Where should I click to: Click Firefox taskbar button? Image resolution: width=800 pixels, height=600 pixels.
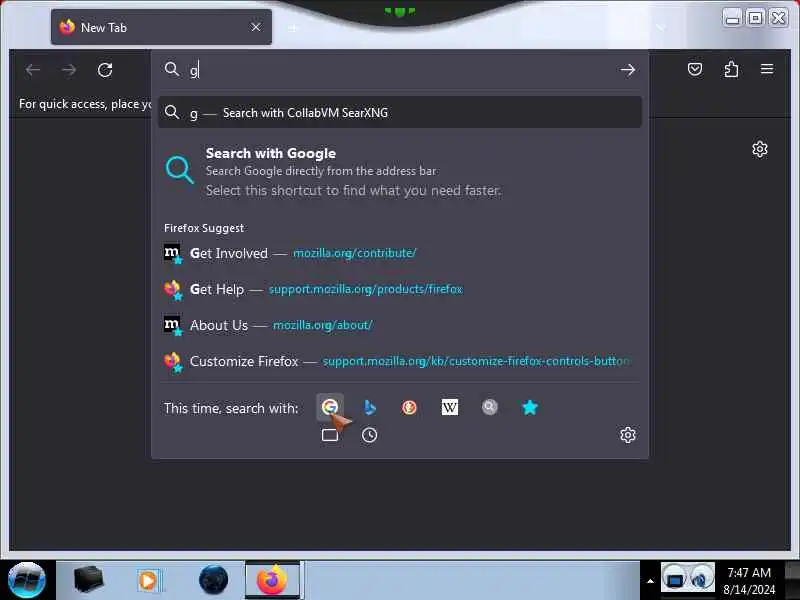(x=273, y=580)
